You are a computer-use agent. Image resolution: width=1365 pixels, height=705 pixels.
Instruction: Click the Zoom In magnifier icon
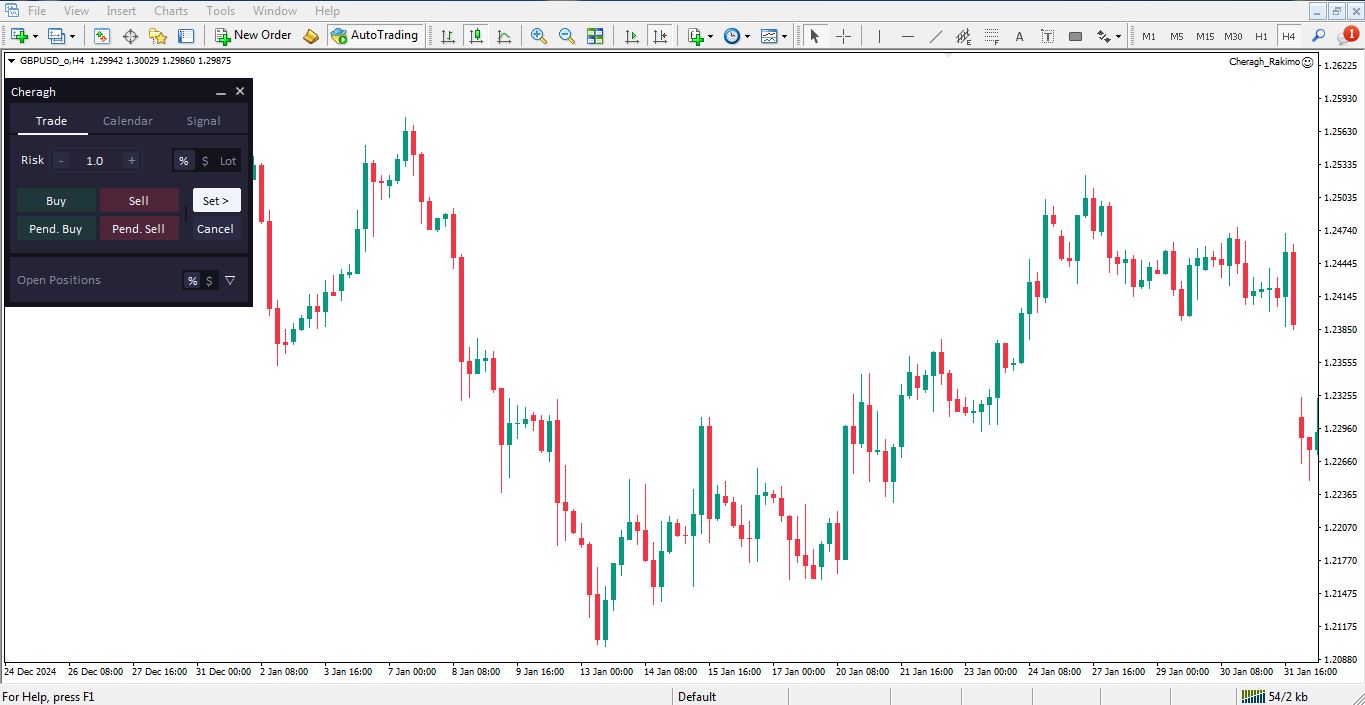click(539, 36)
